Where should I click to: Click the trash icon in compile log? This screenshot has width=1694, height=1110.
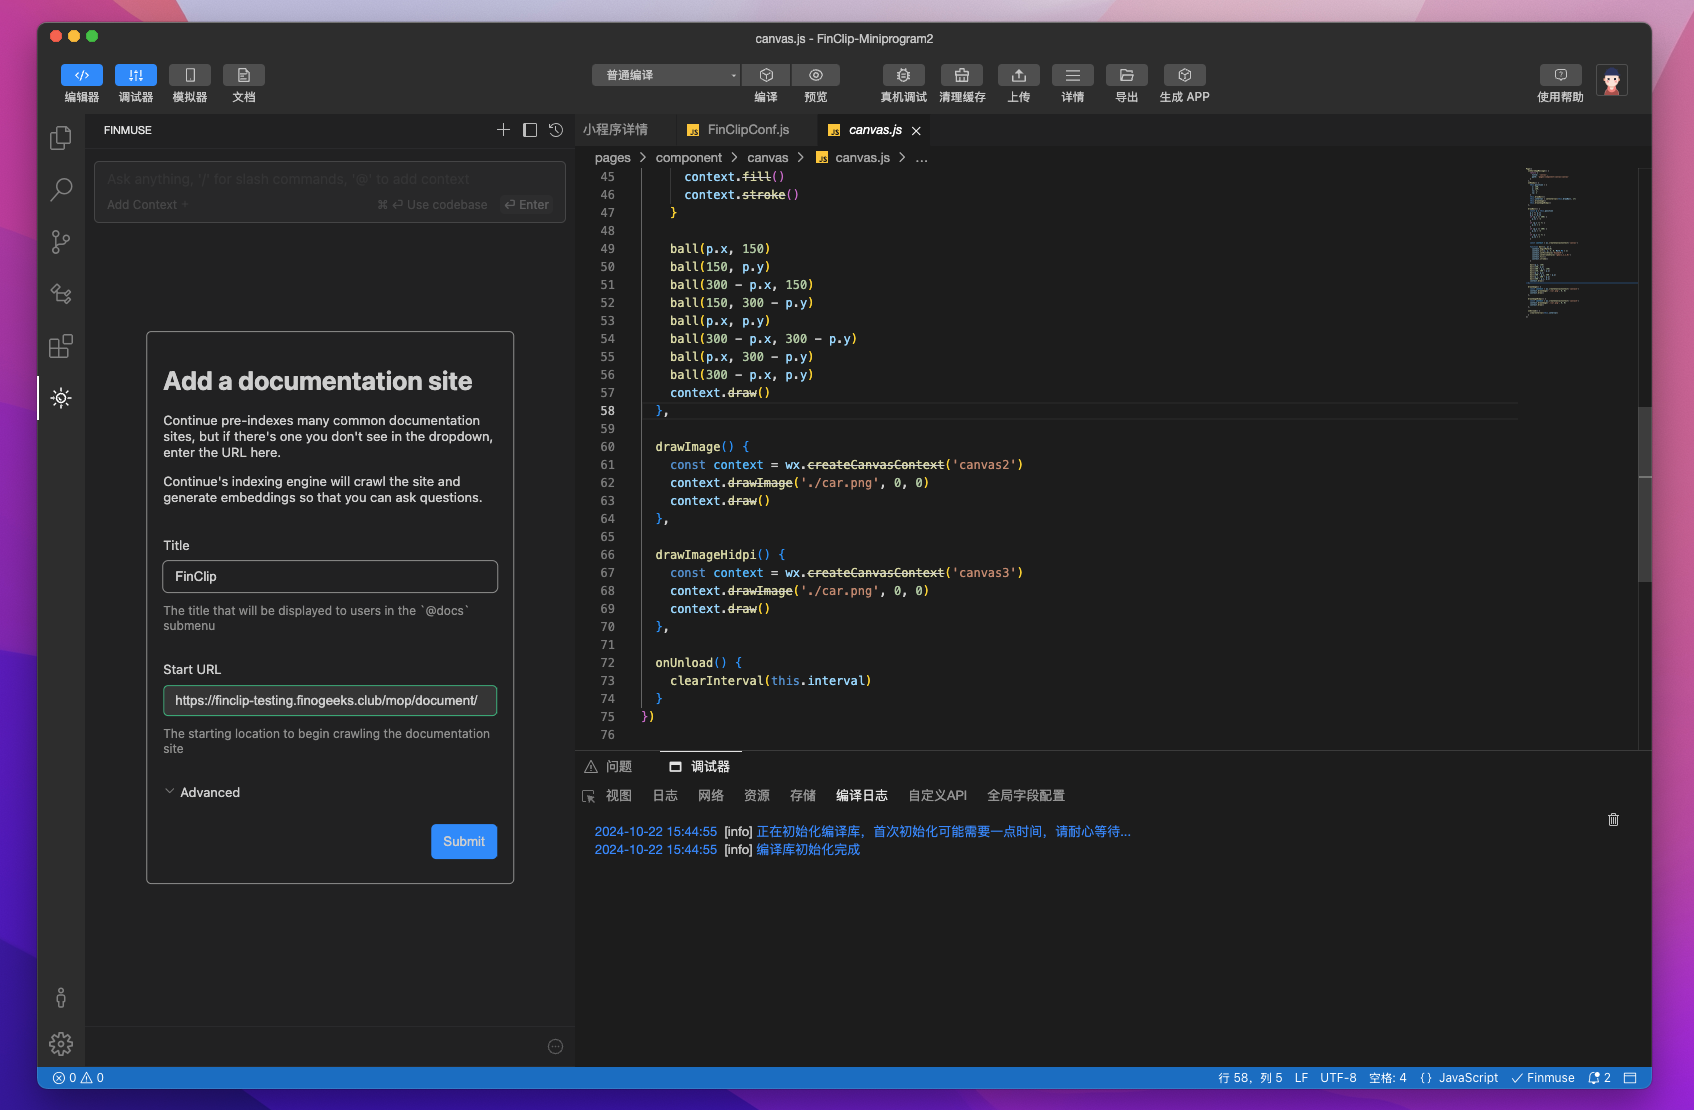(x=1613, y=820)
